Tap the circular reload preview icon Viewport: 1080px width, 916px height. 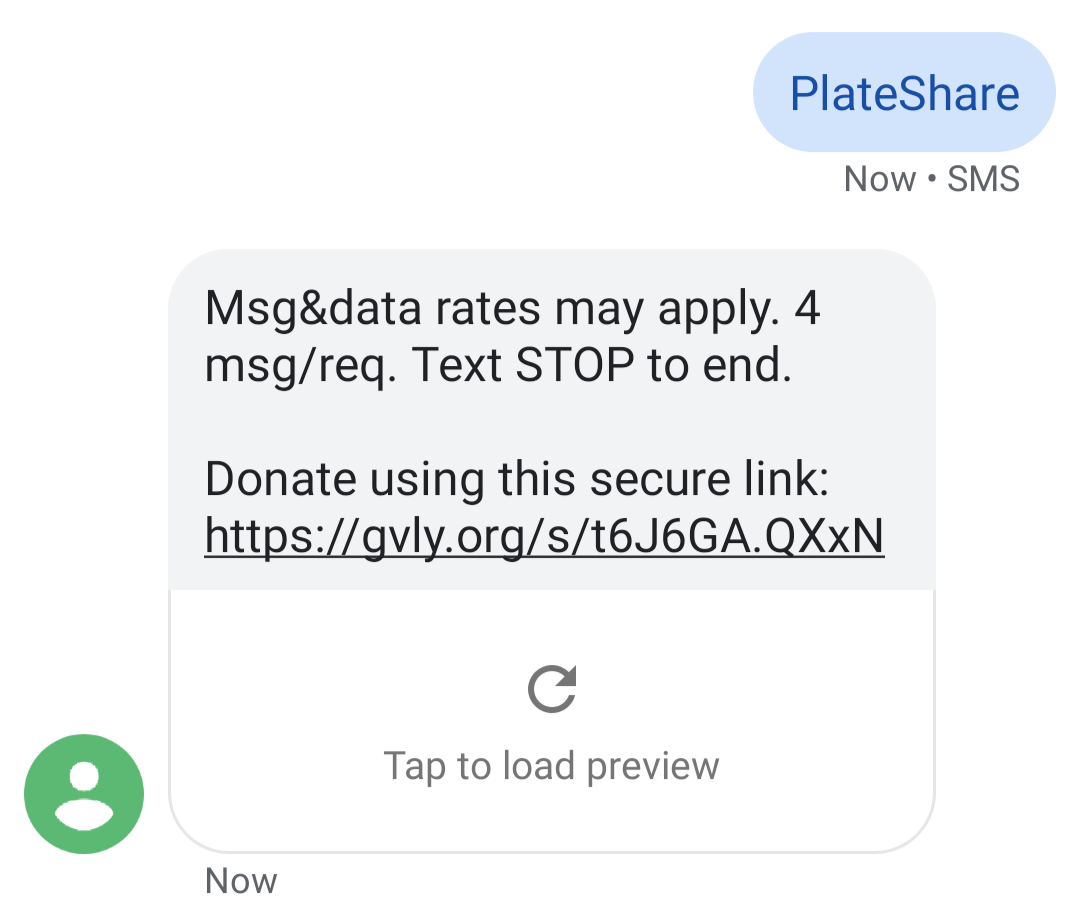552,688
